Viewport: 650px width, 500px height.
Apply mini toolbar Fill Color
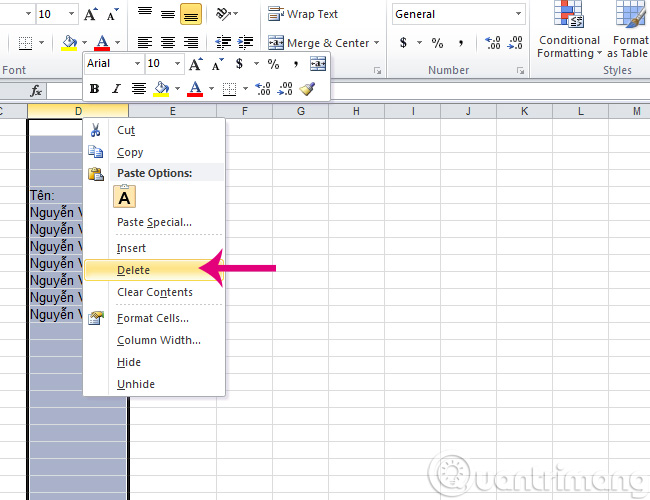point(161,88)
